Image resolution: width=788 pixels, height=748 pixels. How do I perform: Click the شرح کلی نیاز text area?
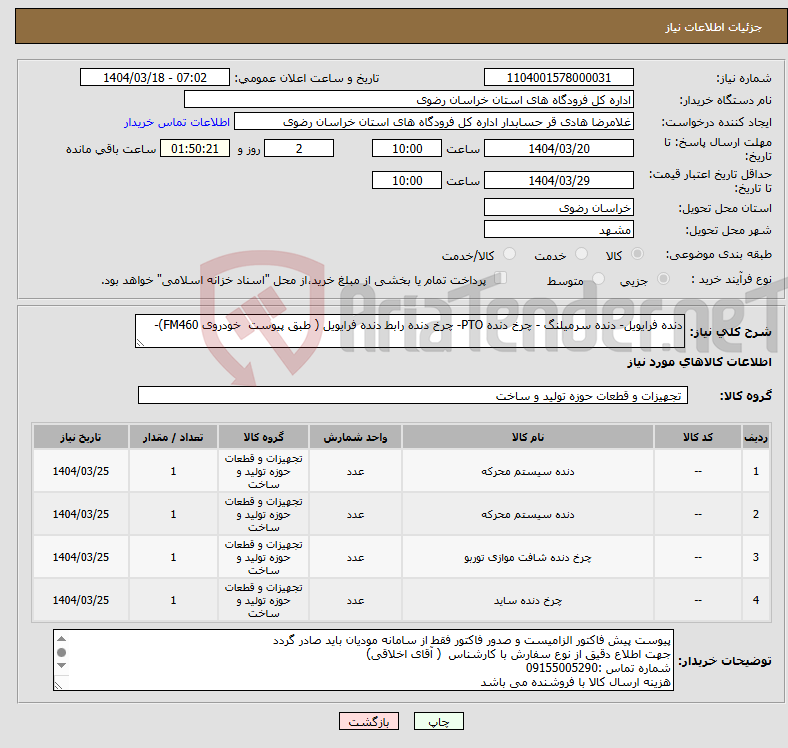coord(410,331)
